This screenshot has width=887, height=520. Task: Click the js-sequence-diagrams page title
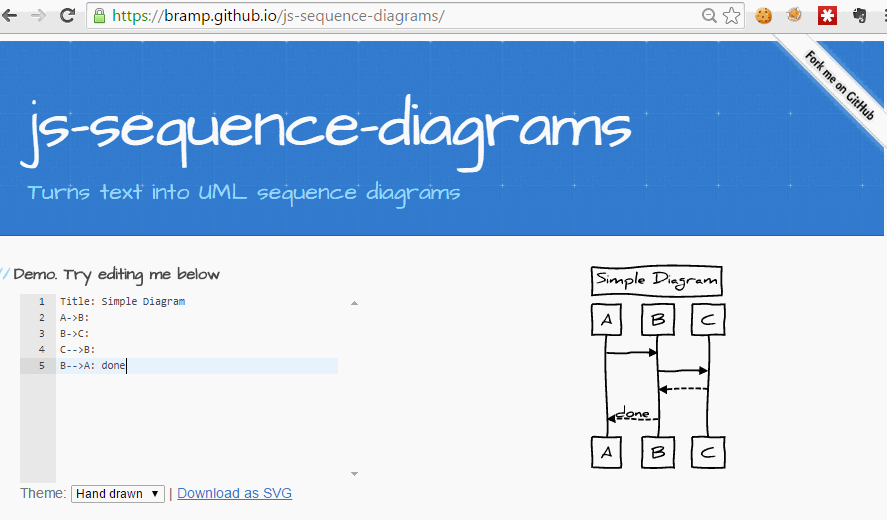click(326, 132)
